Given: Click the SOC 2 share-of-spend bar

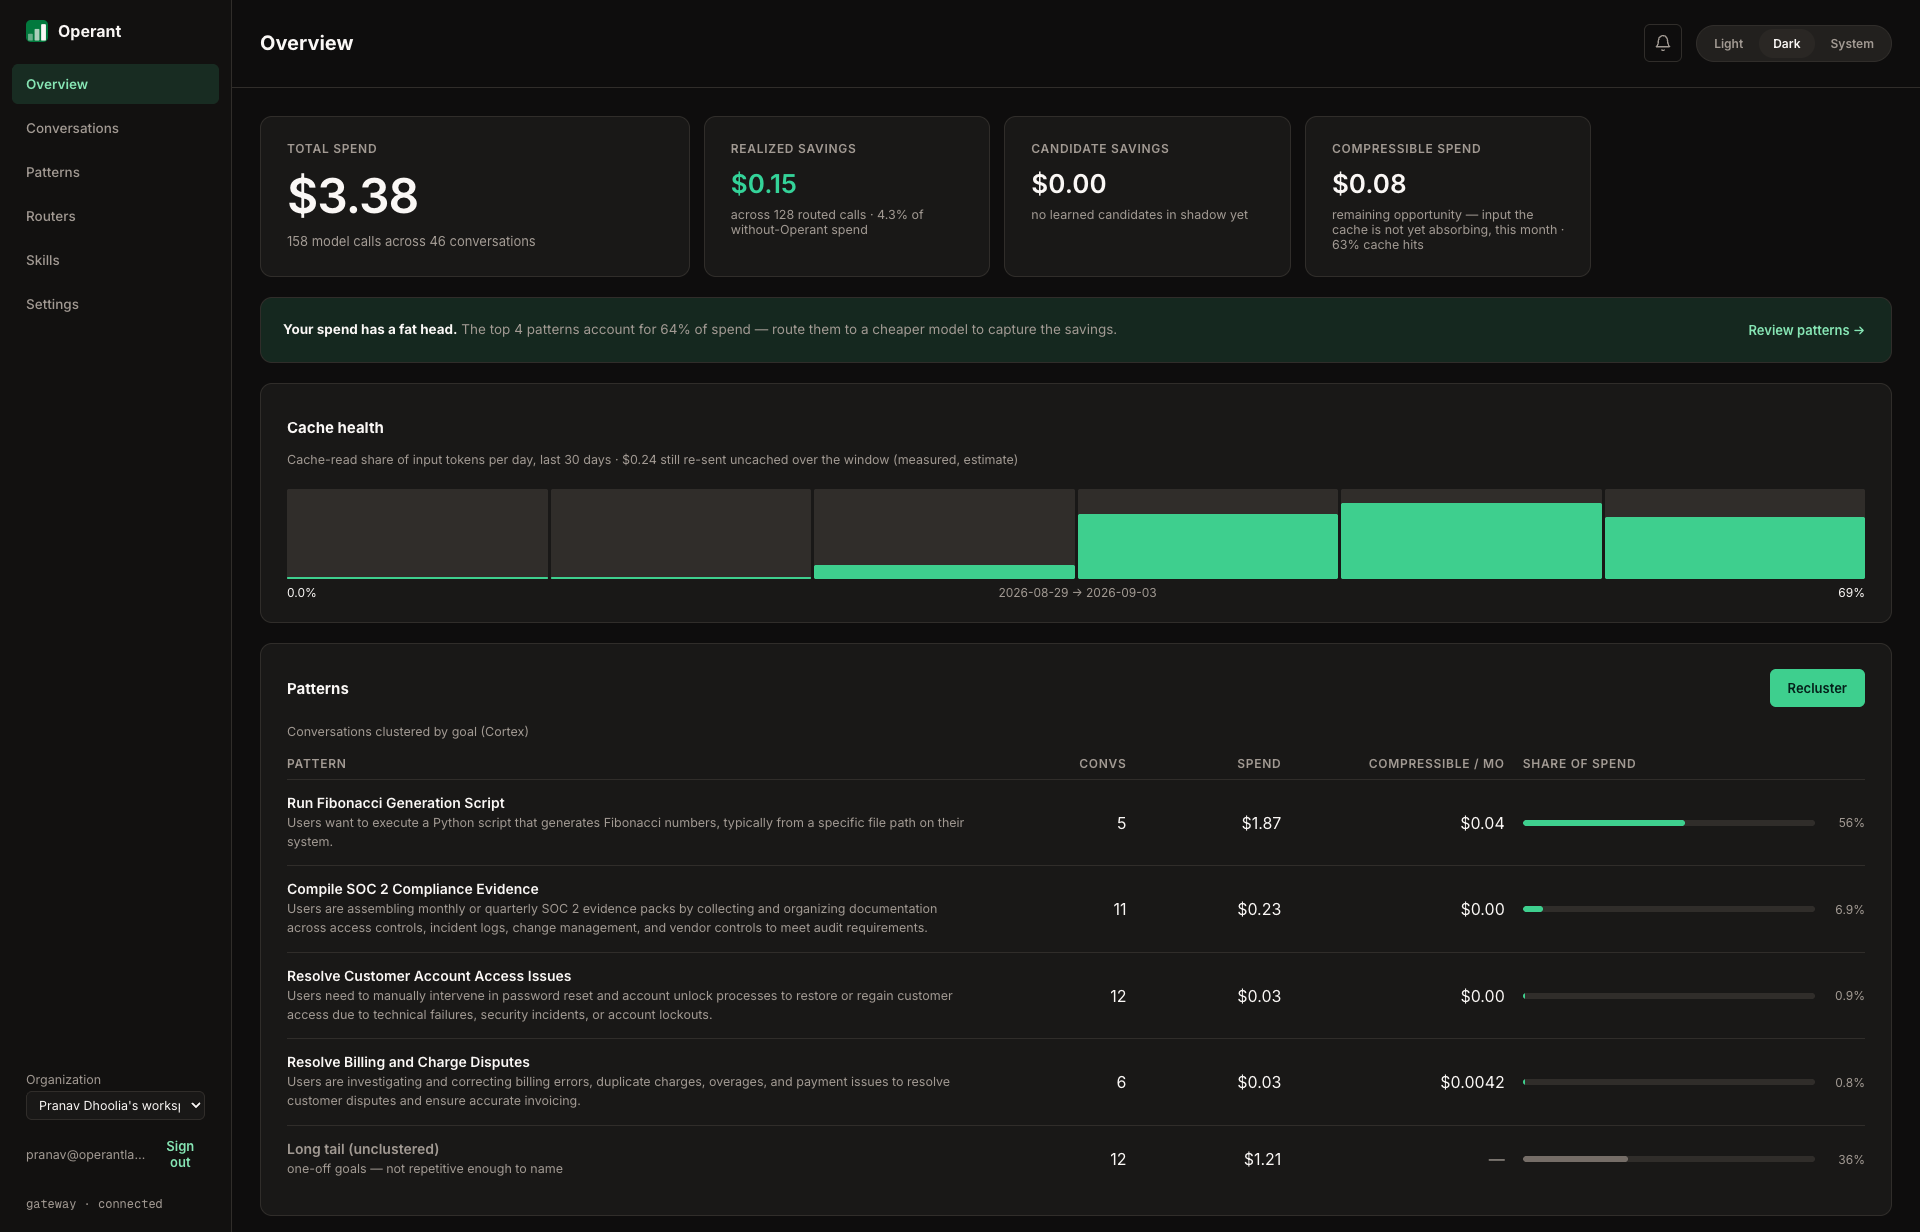Looking at the screenshot, I should click(1668, 909).
